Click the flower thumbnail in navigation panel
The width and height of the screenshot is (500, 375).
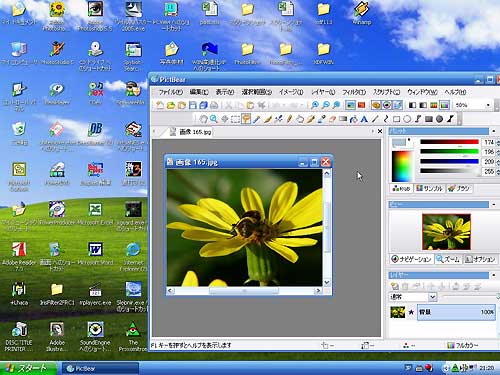[446, 232]
